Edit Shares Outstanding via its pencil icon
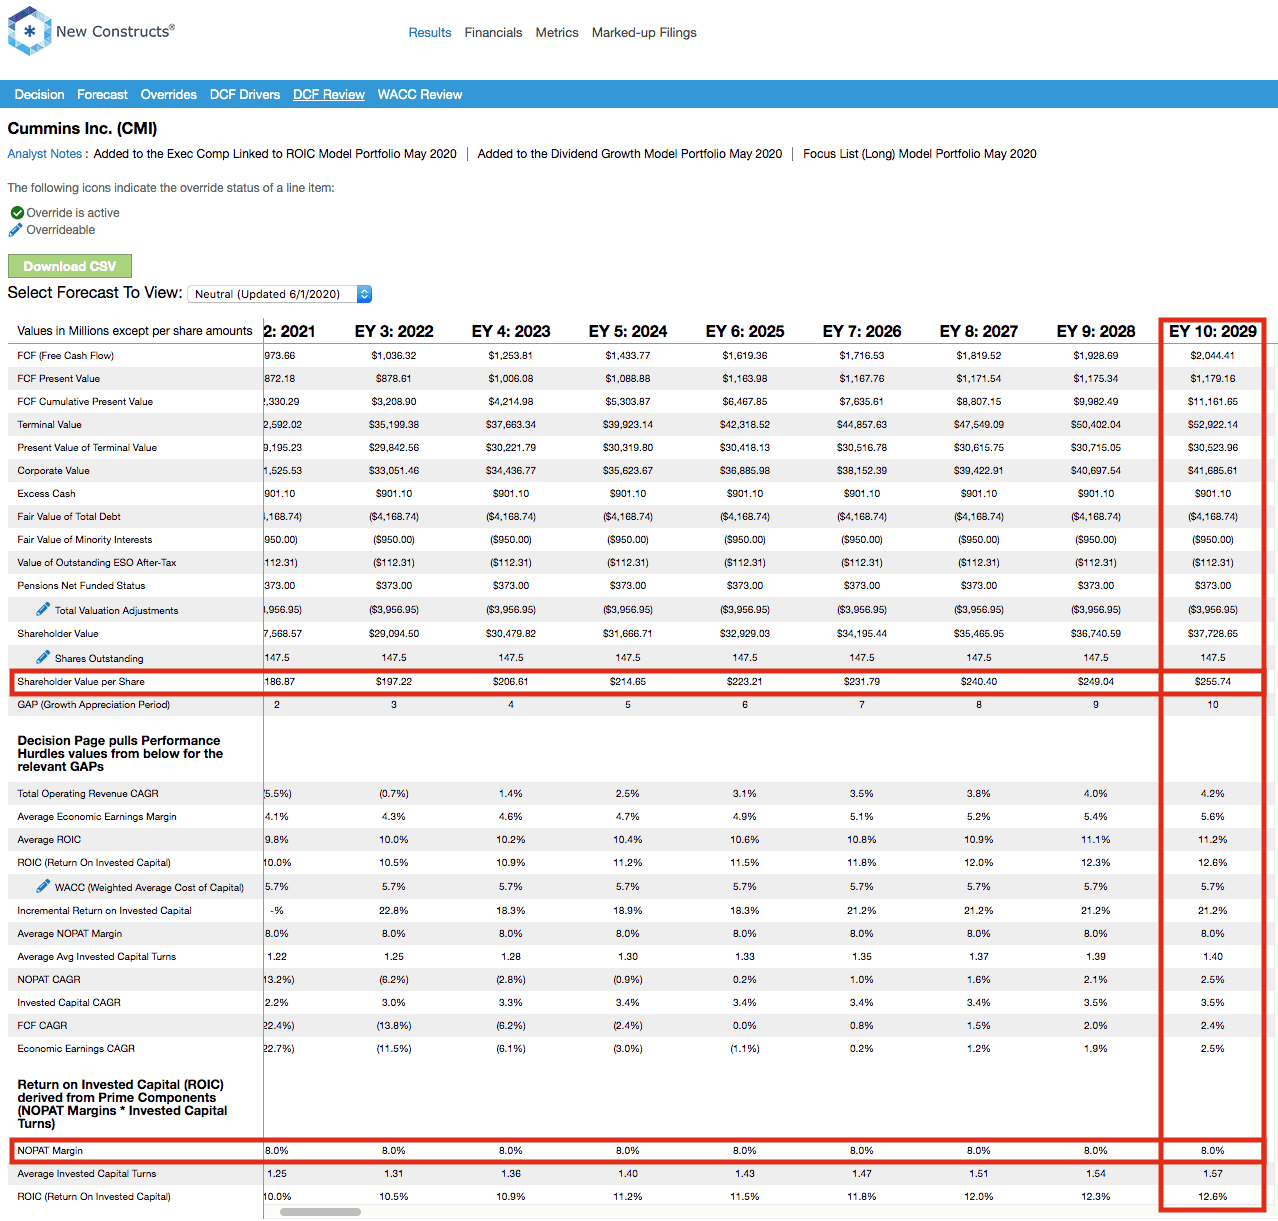The width and height of the screenshot is (1278, 1221). tap(43, 657)
